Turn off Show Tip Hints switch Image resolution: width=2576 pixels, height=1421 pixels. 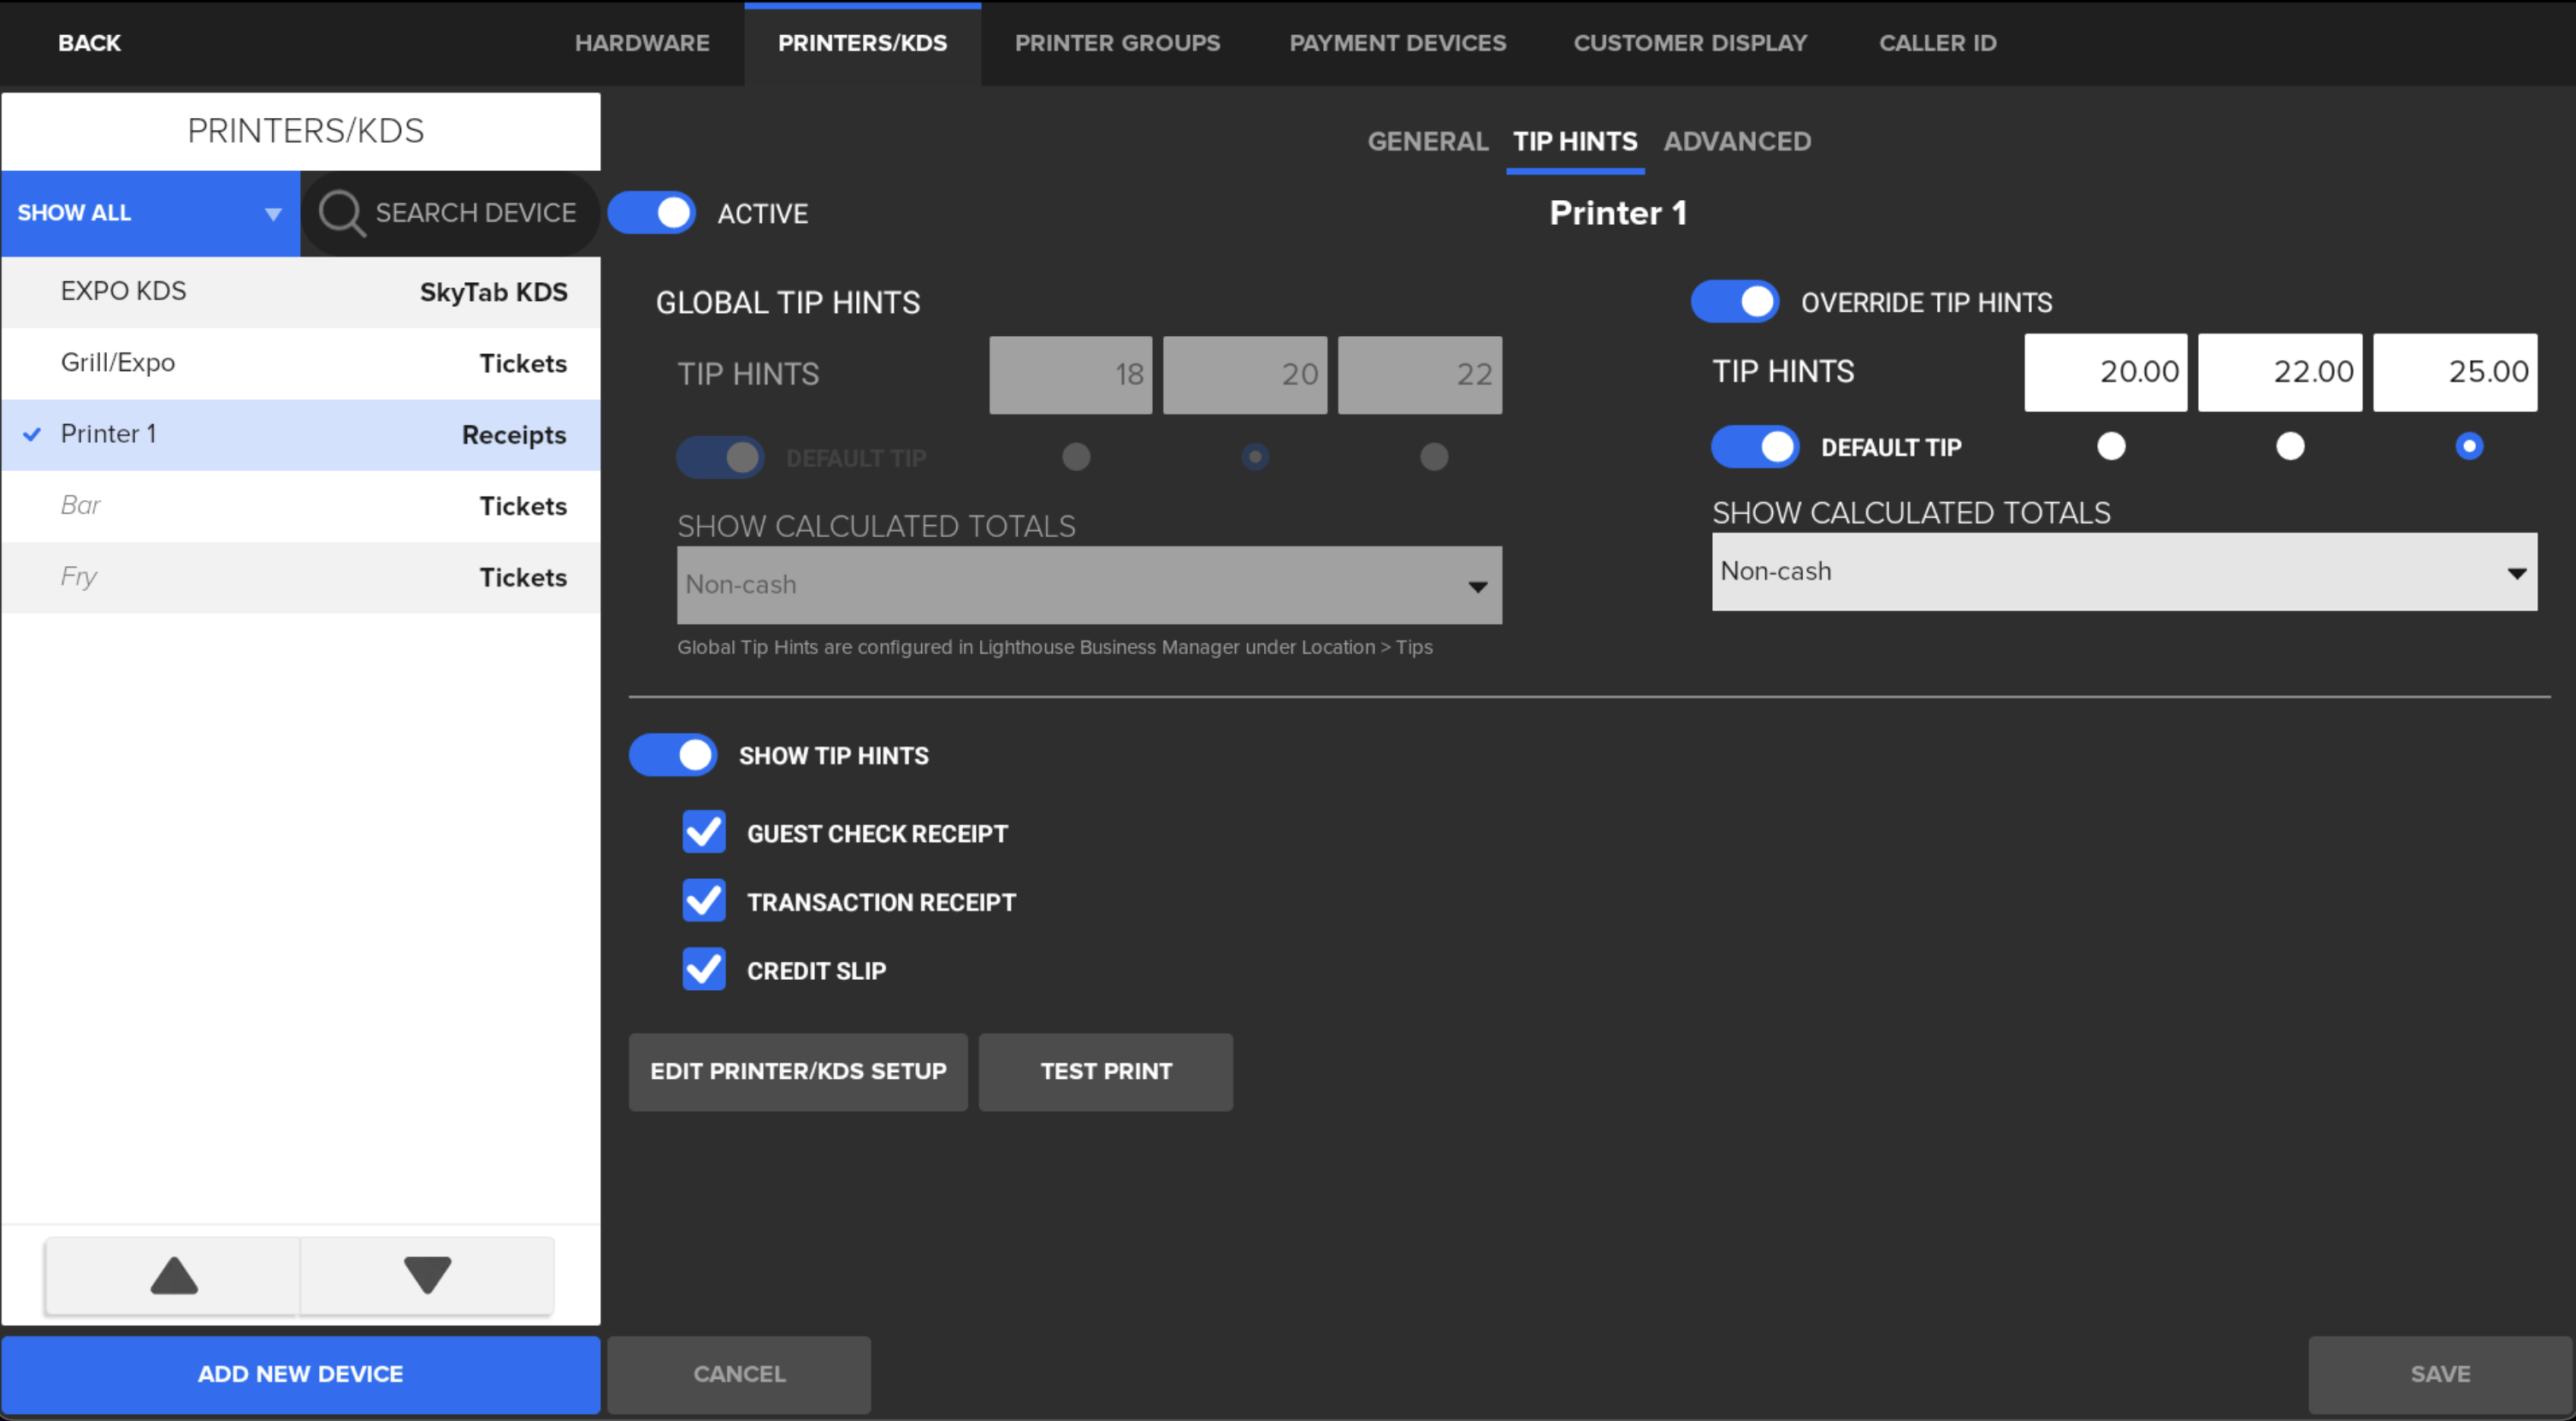[673, 755]
